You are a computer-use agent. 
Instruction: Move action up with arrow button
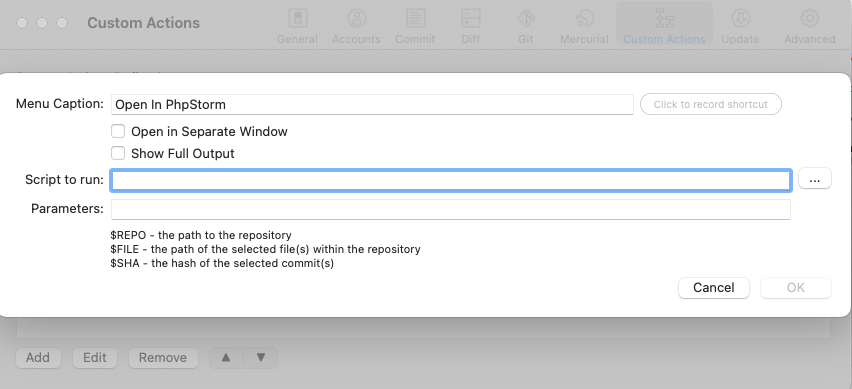click(x=226, y=357)
